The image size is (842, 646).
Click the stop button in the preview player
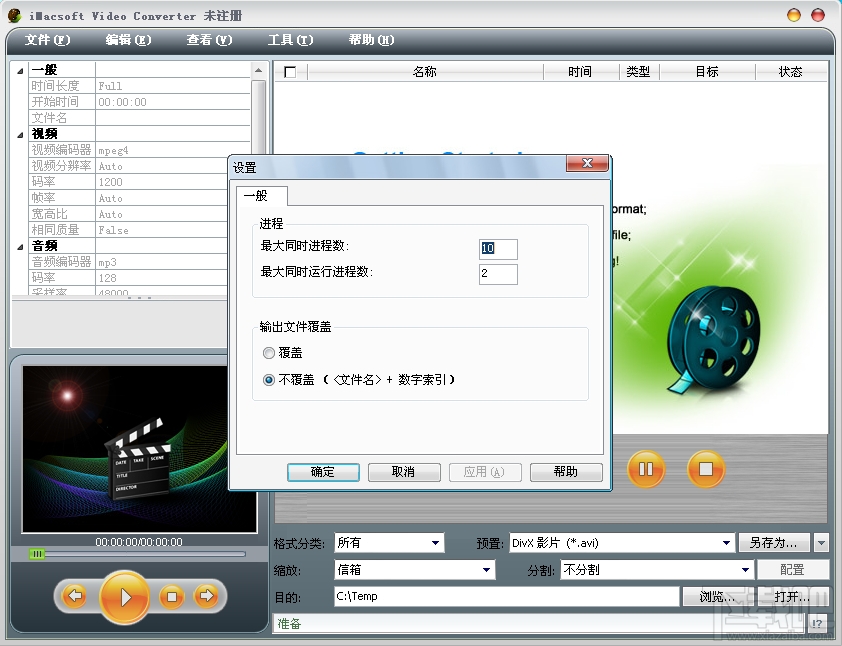[171, 595]
